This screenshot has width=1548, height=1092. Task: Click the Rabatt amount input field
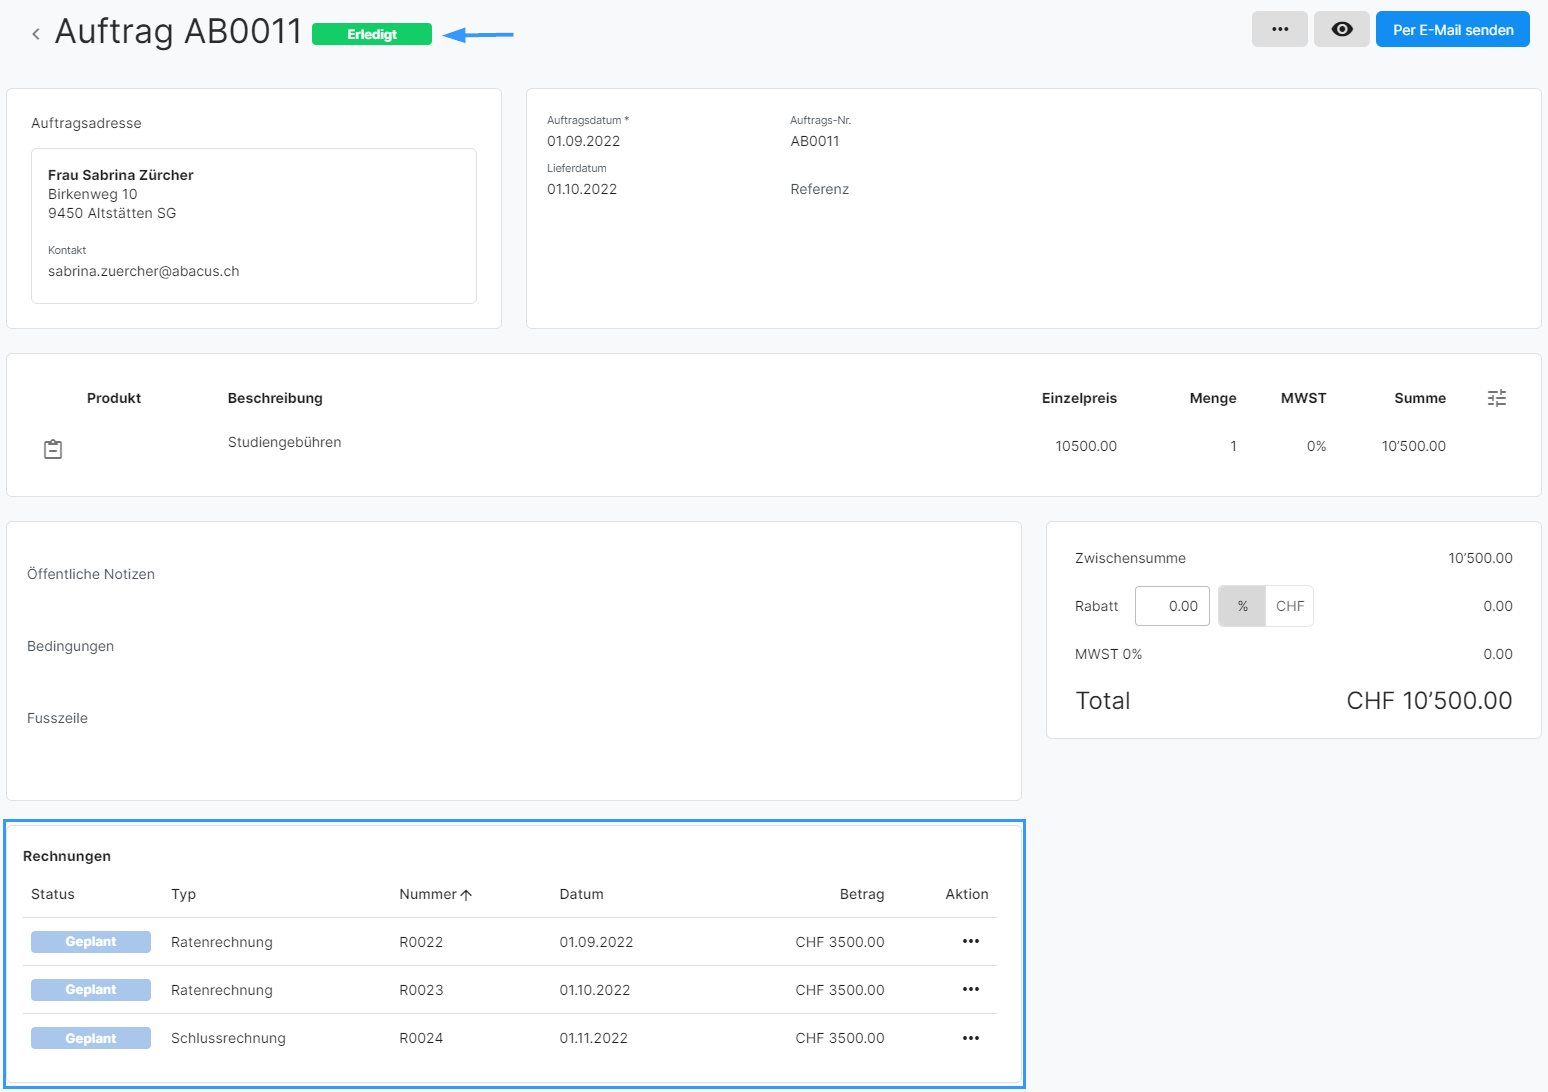(x=1172, y=606)
